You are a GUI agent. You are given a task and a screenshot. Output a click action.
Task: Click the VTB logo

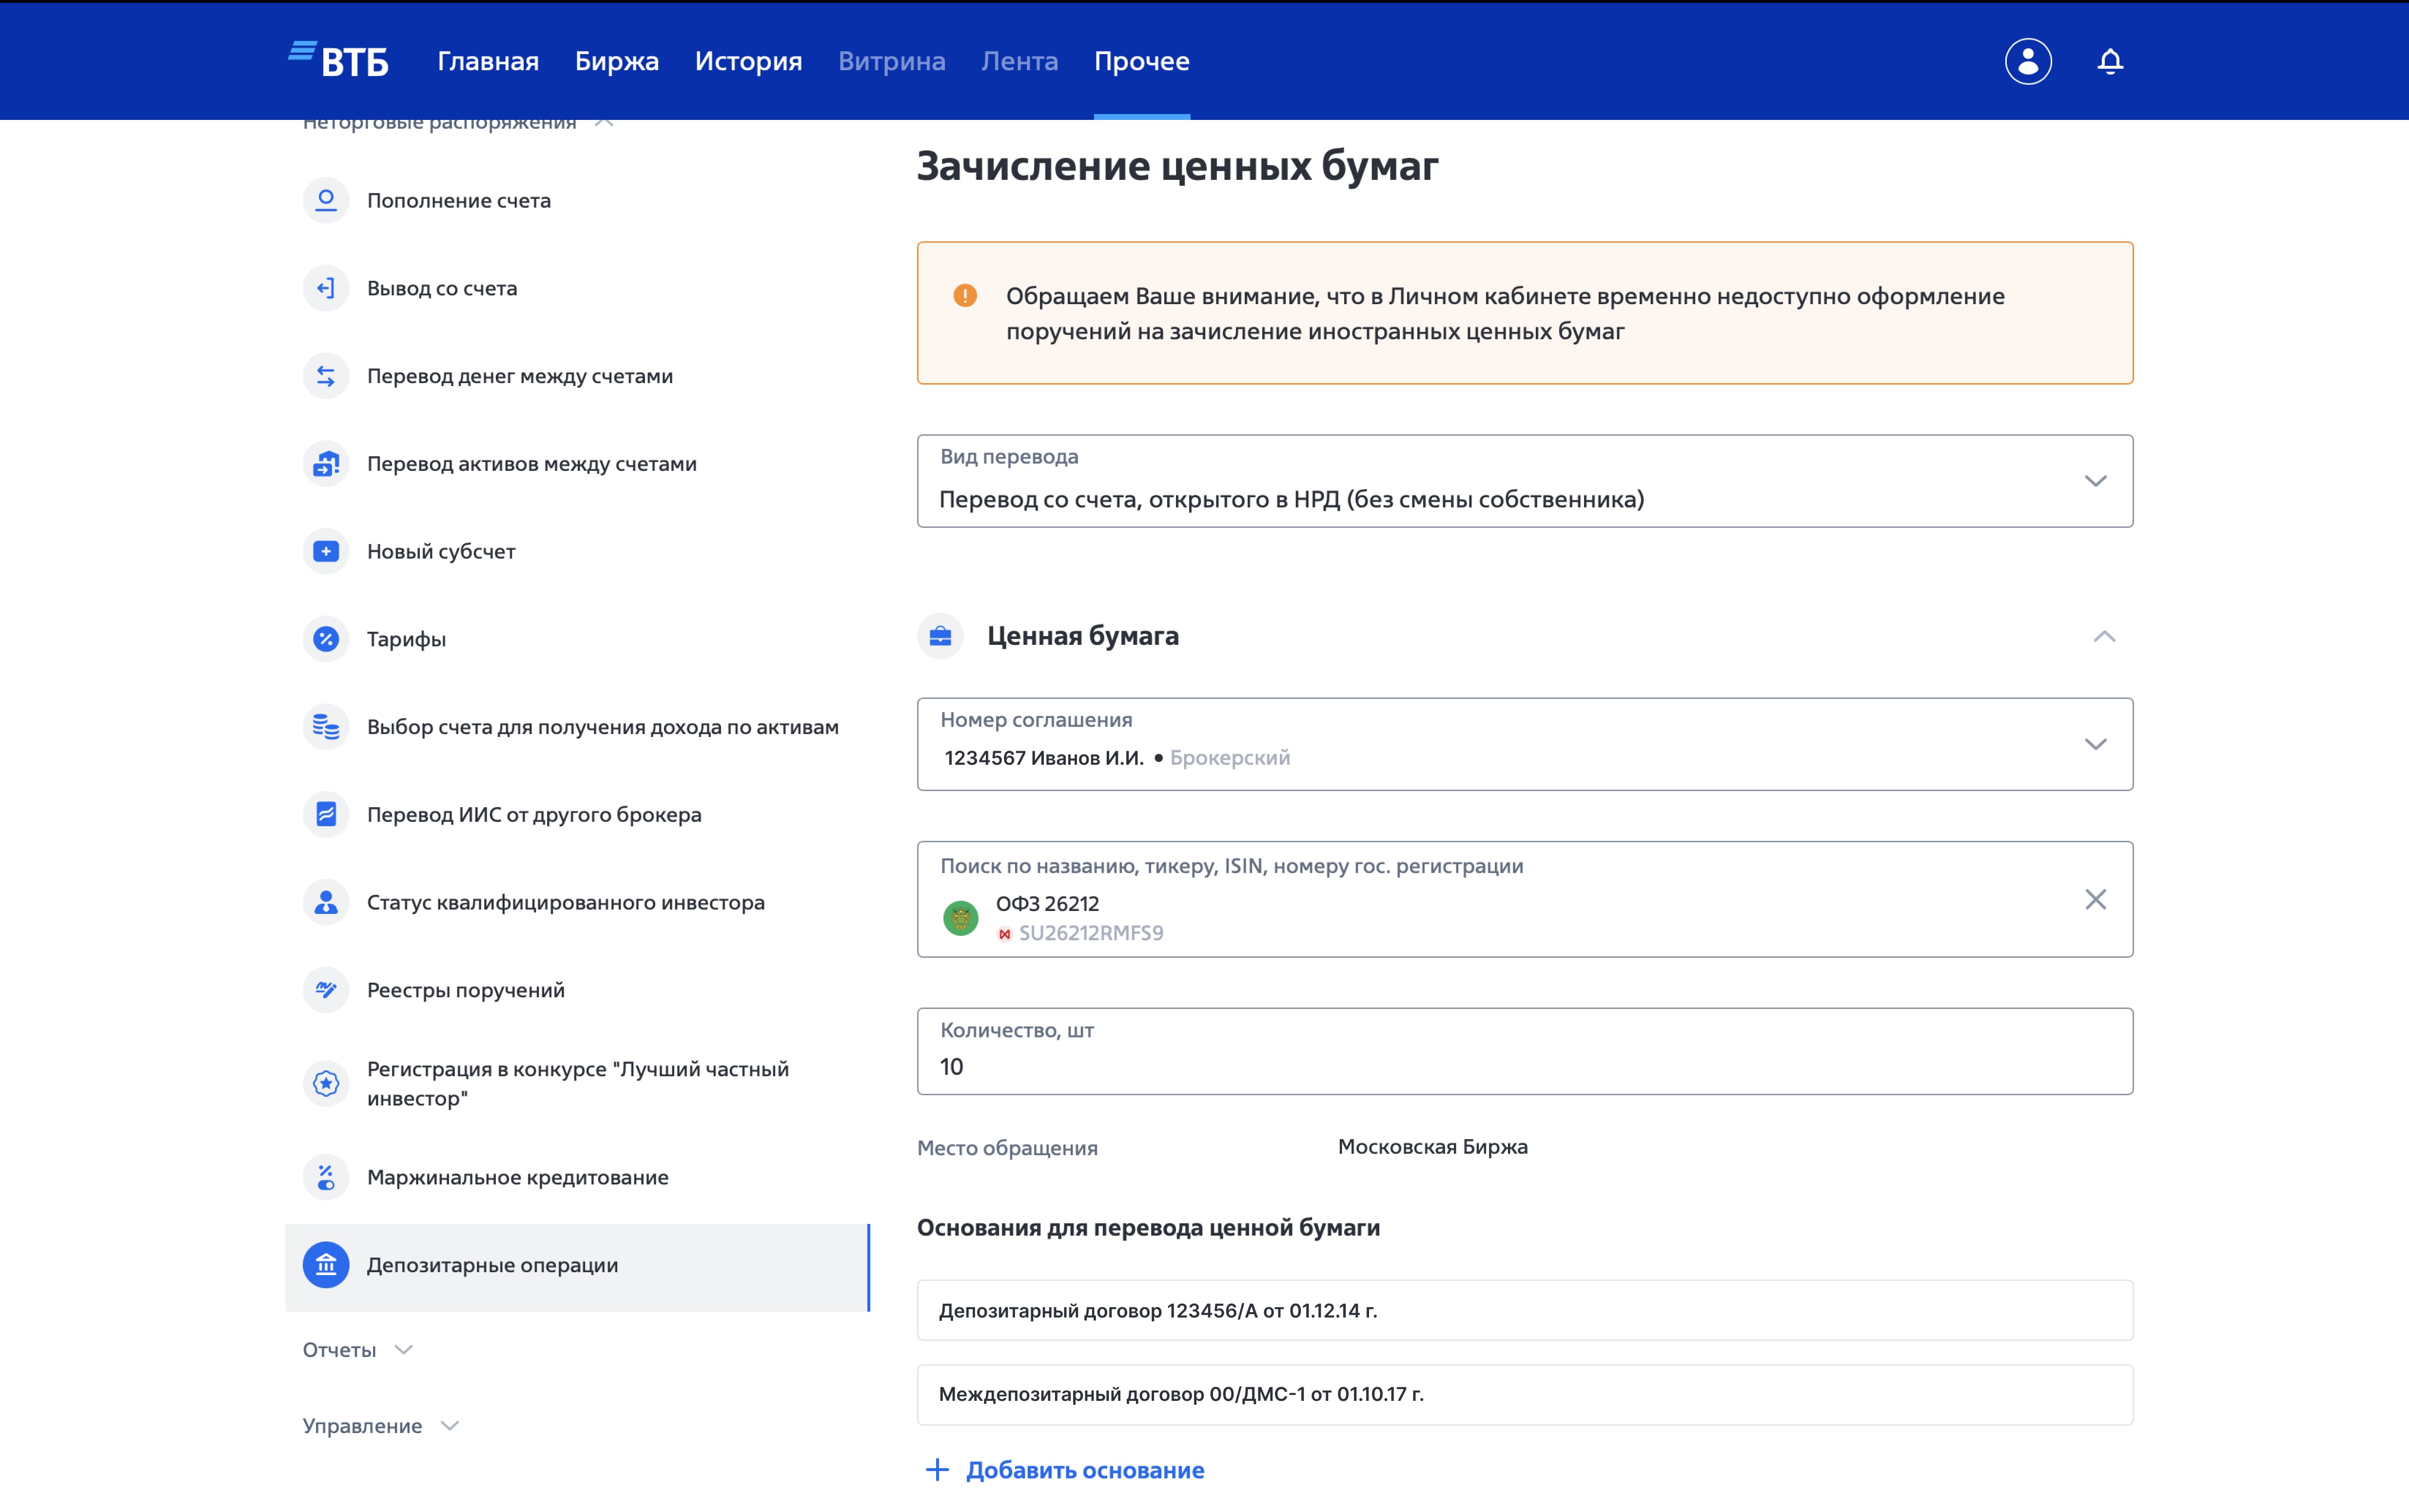[x=338, y=61]
